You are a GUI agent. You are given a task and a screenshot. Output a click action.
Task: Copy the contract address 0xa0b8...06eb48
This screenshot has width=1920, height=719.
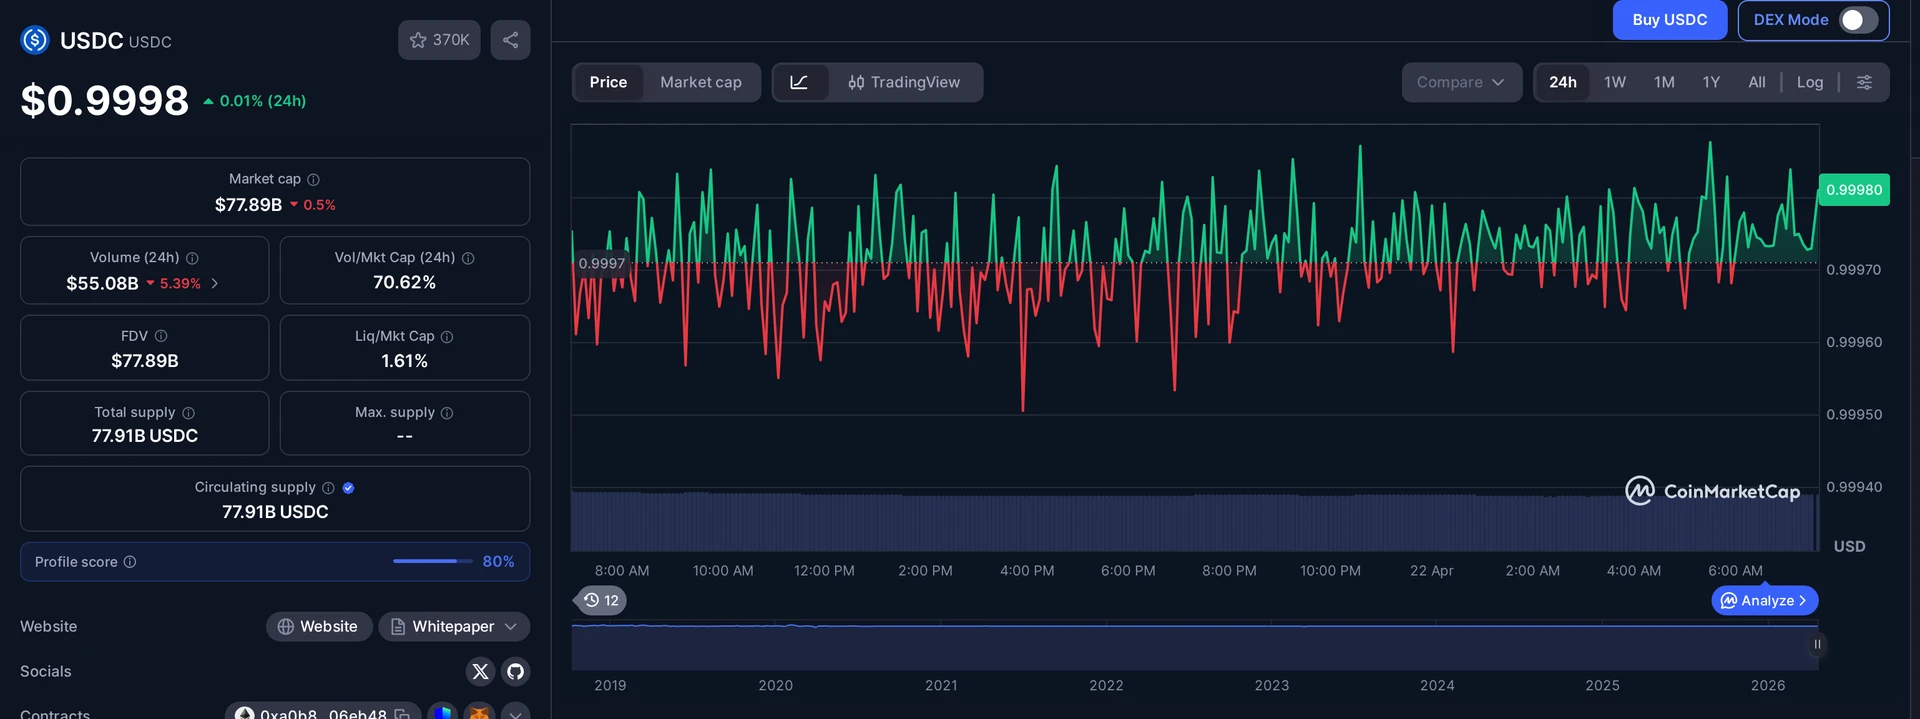[x=402, y=714]
